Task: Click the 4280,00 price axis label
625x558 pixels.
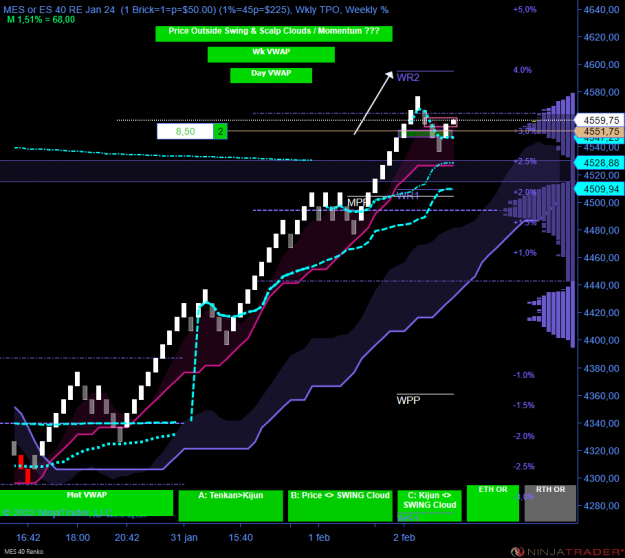Action: pos(601,506)
